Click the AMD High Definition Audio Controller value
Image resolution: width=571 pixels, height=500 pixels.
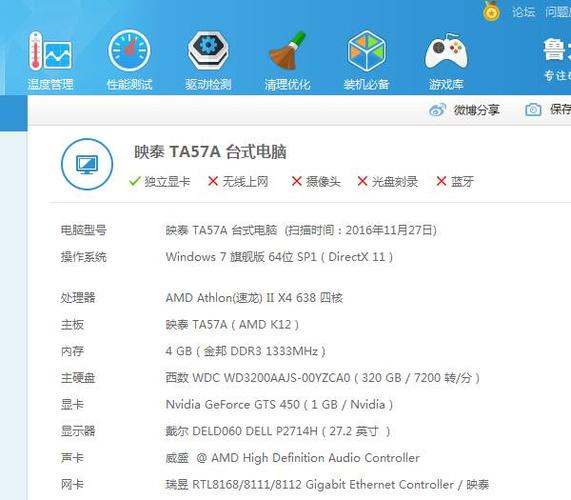292,458
